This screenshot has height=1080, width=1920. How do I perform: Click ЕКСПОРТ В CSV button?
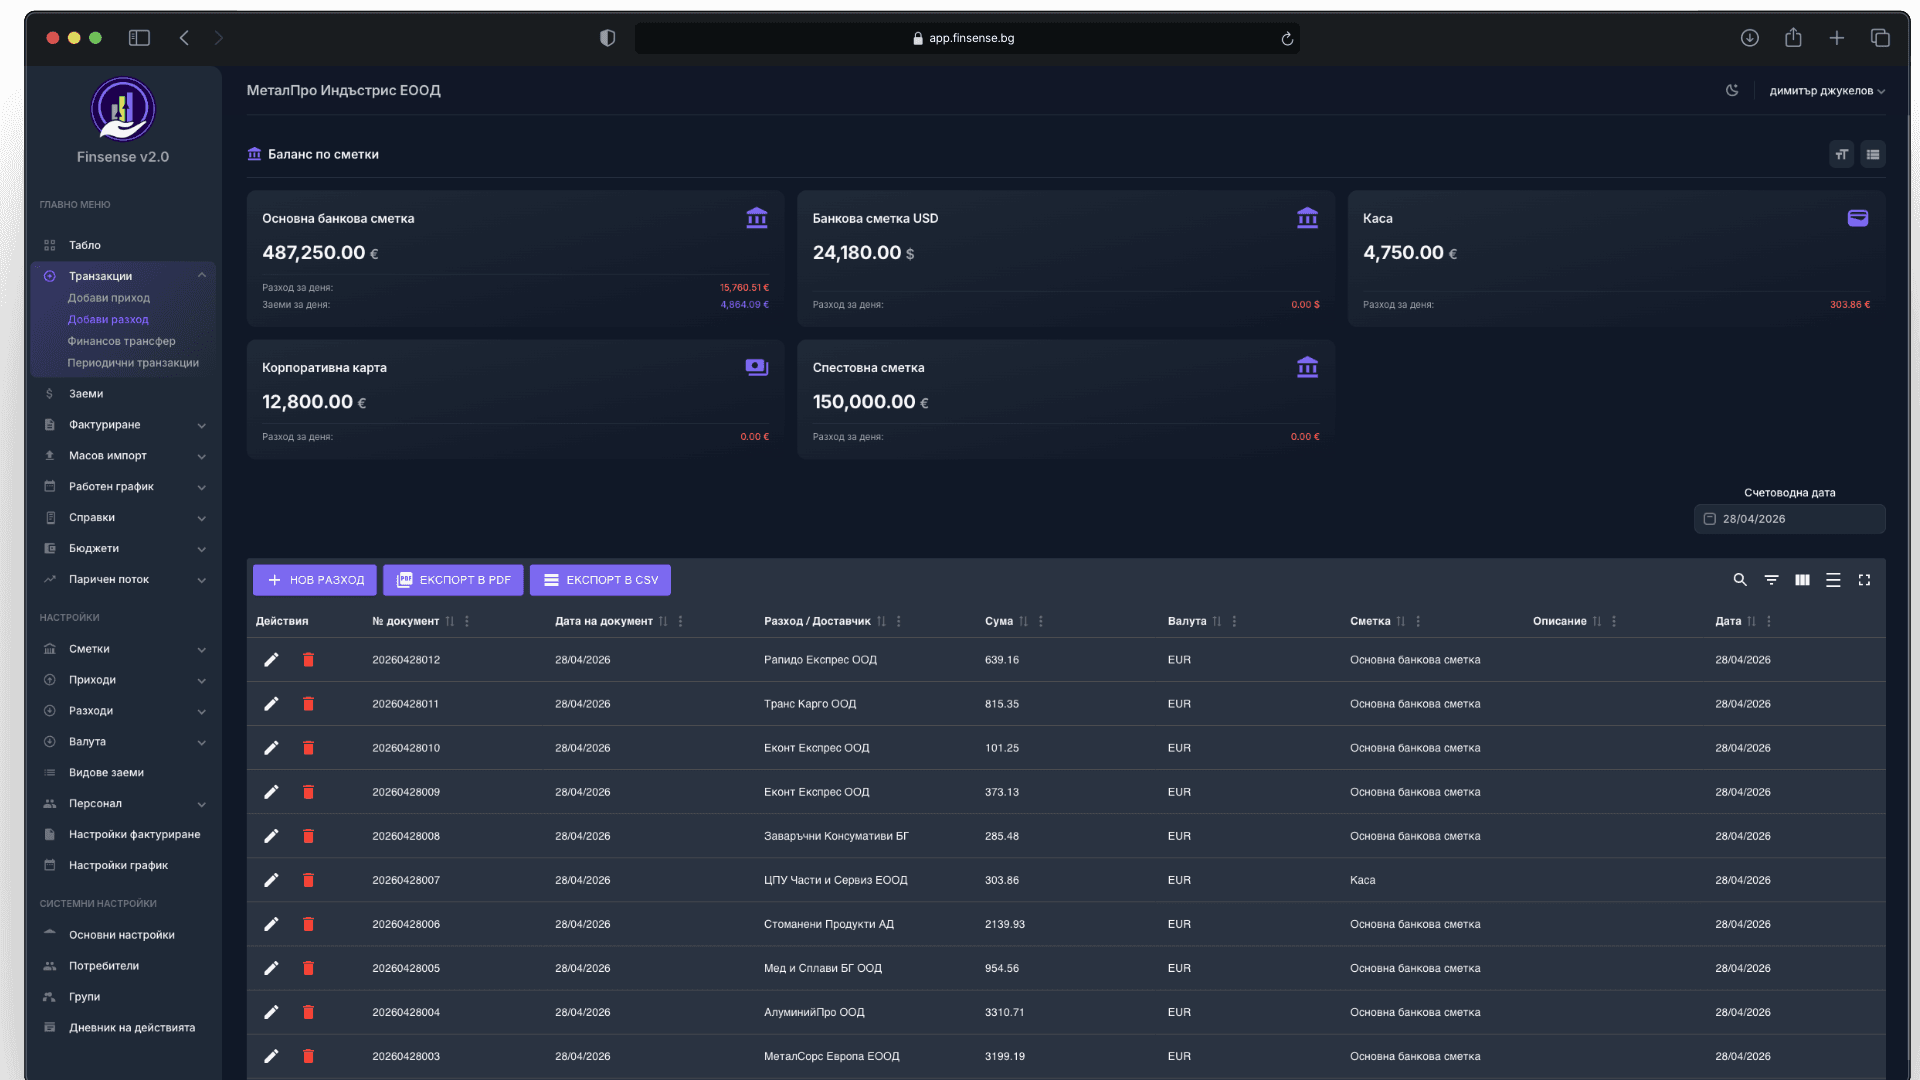[x=600, y=580]
